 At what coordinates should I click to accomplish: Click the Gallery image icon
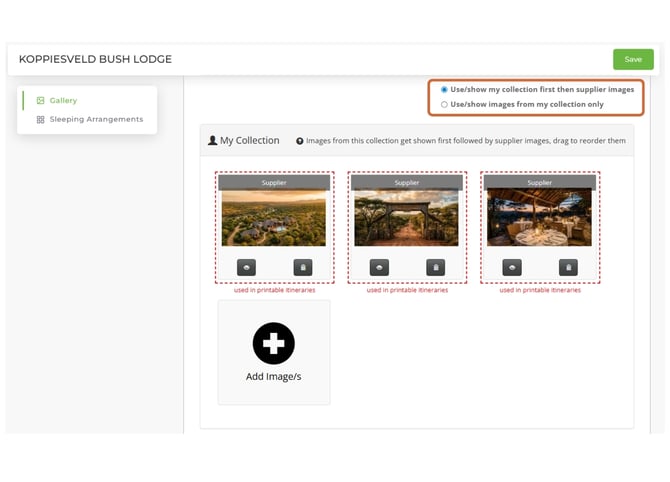click(x=40, y=100)
